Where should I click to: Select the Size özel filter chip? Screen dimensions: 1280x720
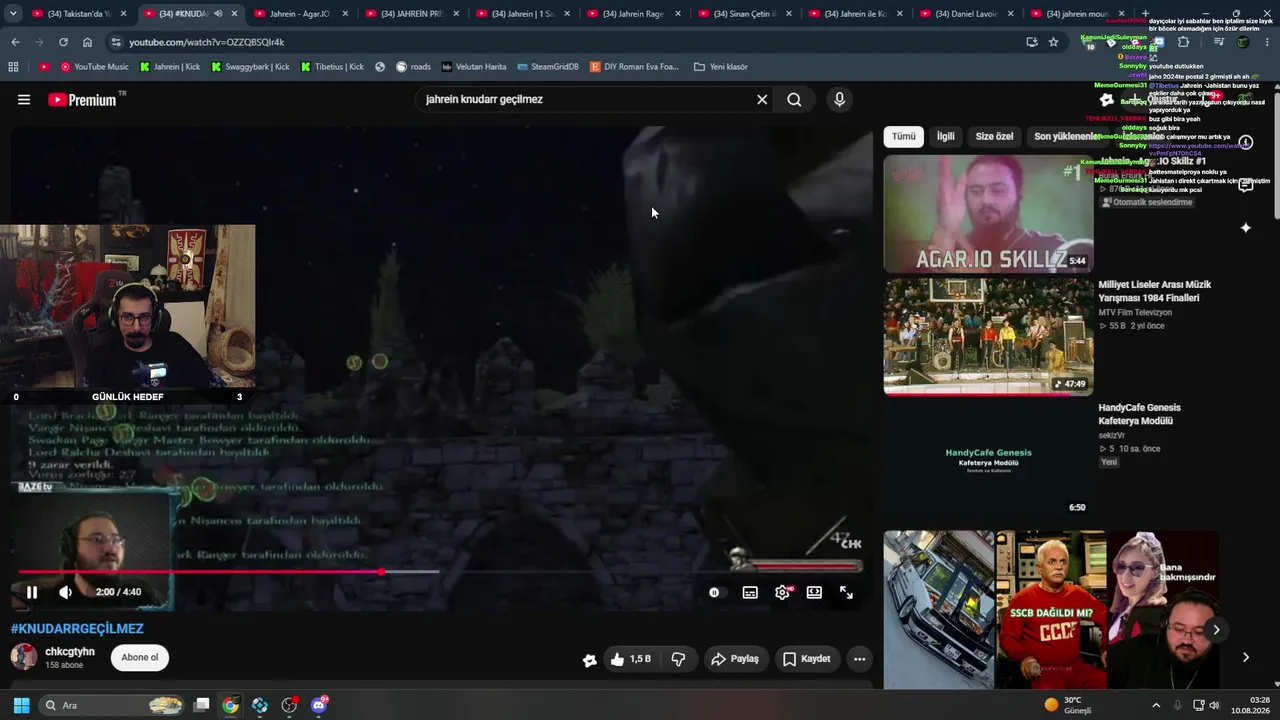pos(994,136)
